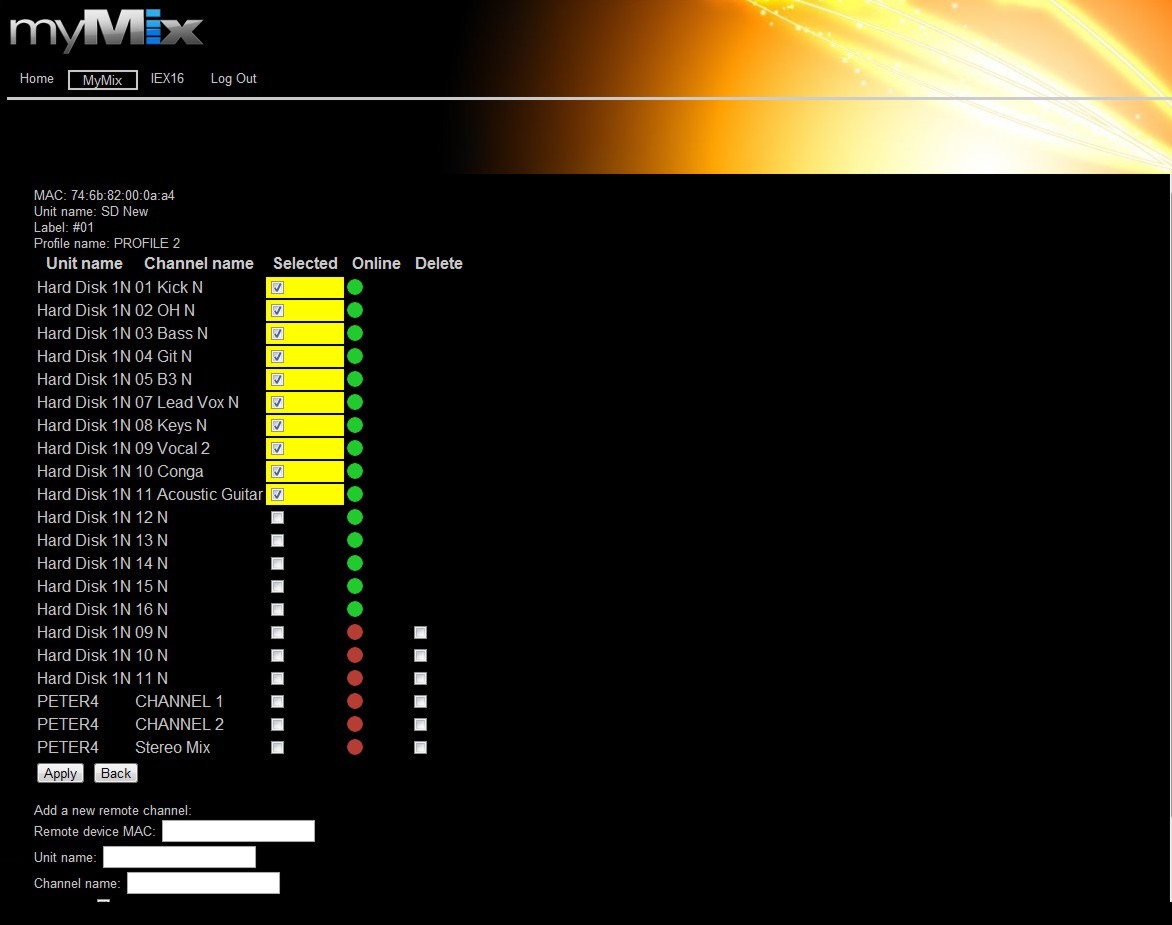1172x925 pixels.
Task: Select the 12 N channel checkbox
Action: 278,517
